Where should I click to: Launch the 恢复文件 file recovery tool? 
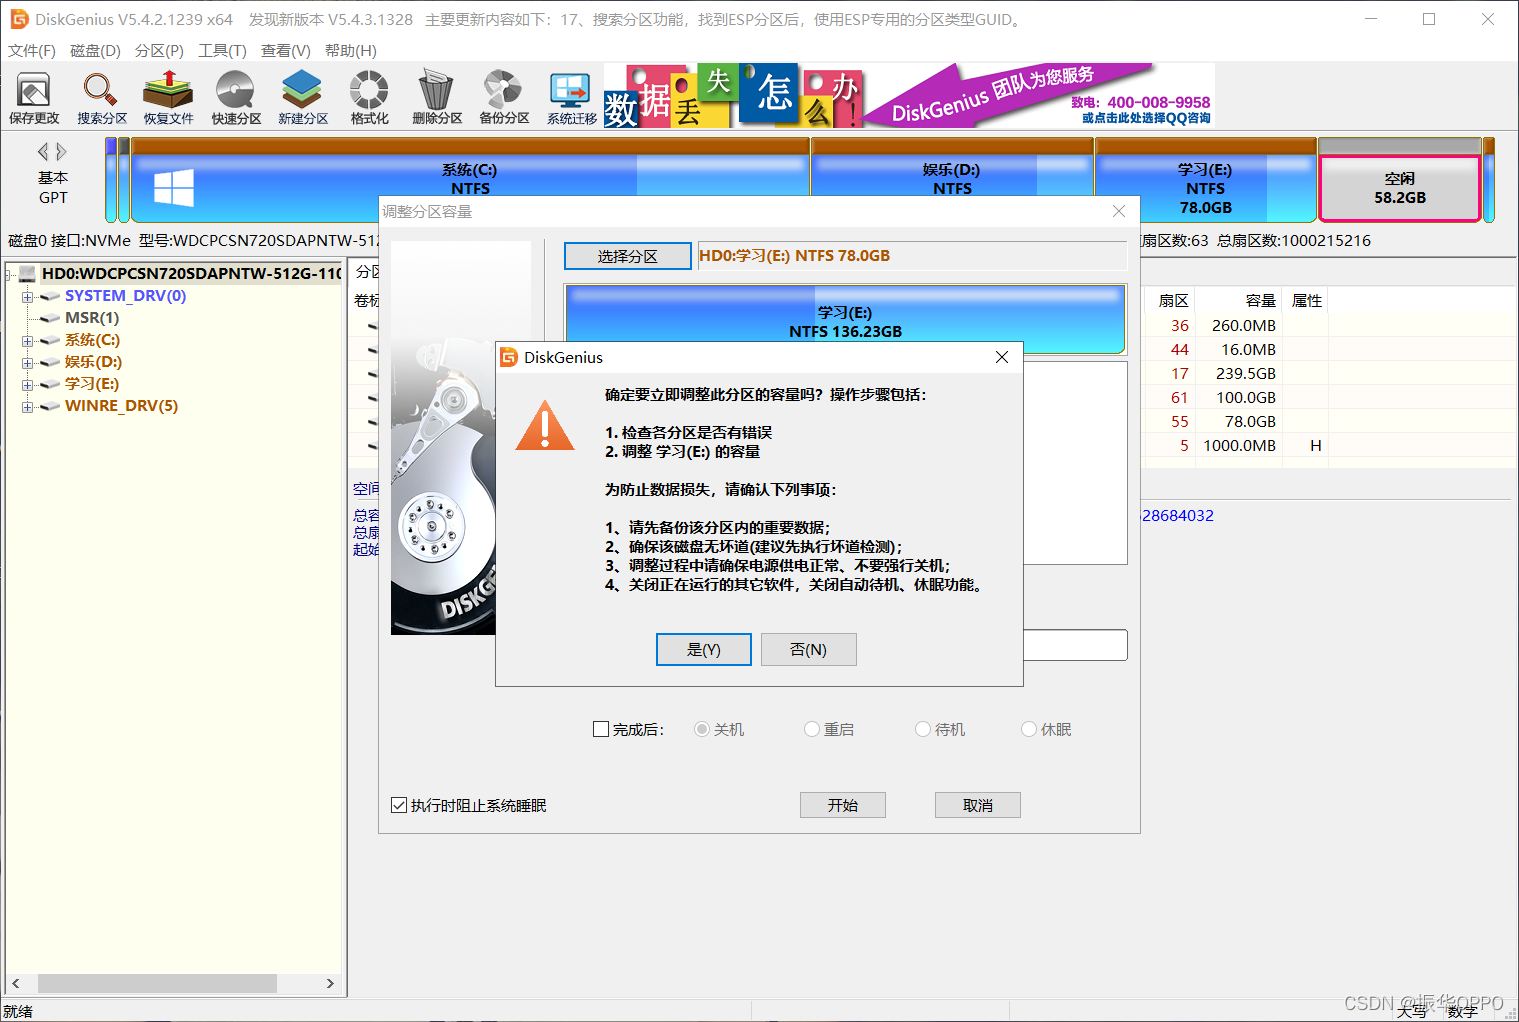[x=168, y=98]
